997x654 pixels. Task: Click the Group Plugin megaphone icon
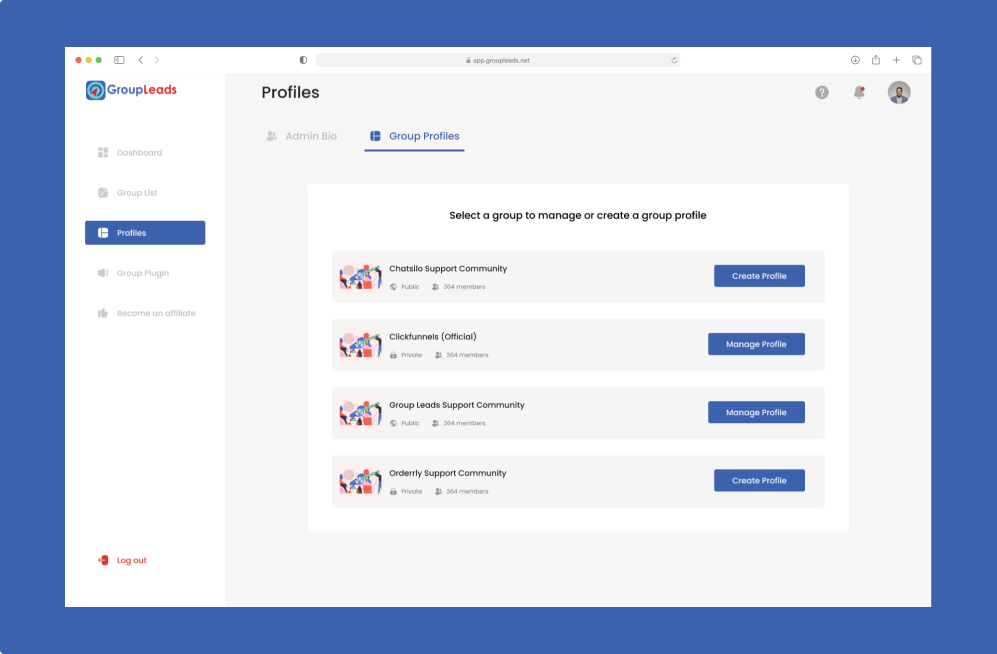[103, 273]
